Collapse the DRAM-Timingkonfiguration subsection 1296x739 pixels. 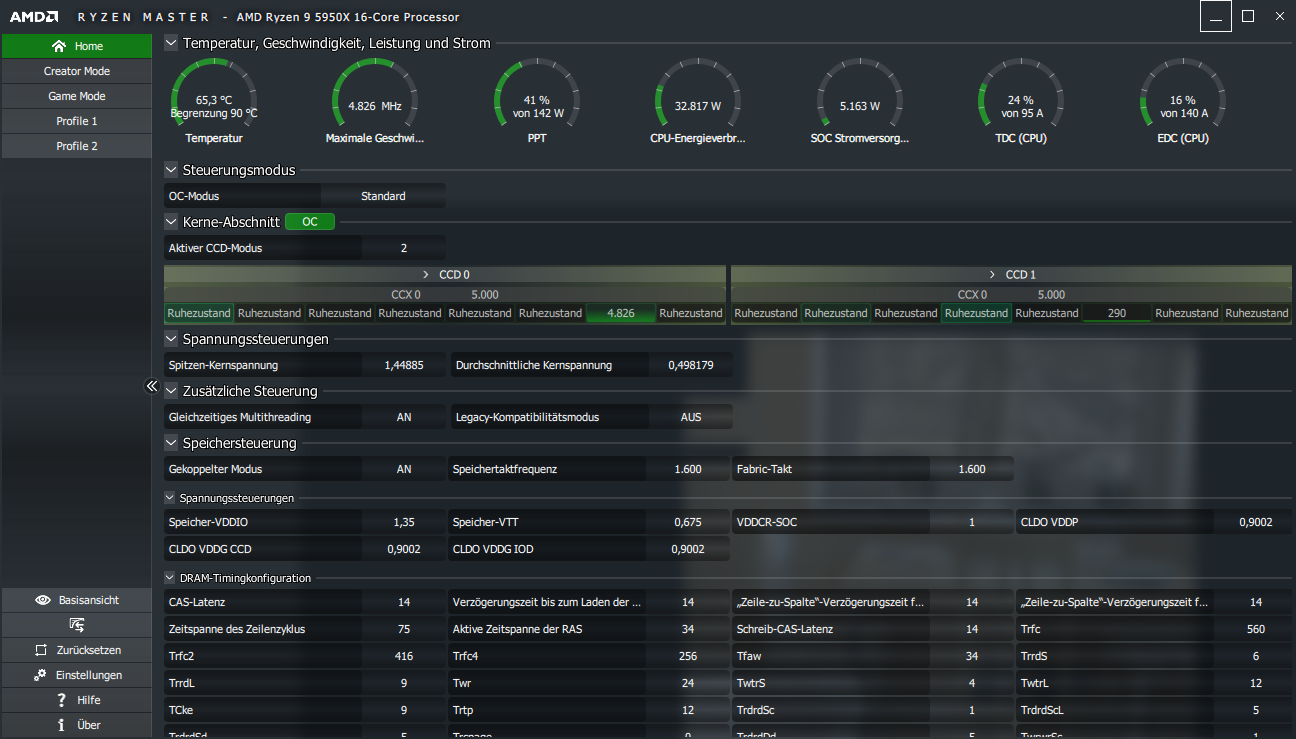[170, 577]
